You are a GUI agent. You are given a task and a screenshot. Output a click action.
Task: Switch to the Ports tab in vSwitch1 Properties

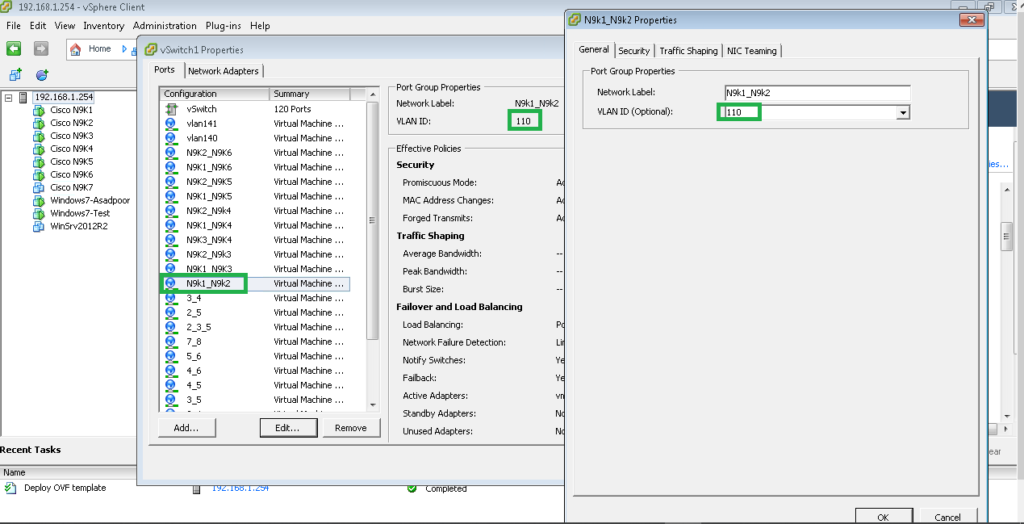165,70
